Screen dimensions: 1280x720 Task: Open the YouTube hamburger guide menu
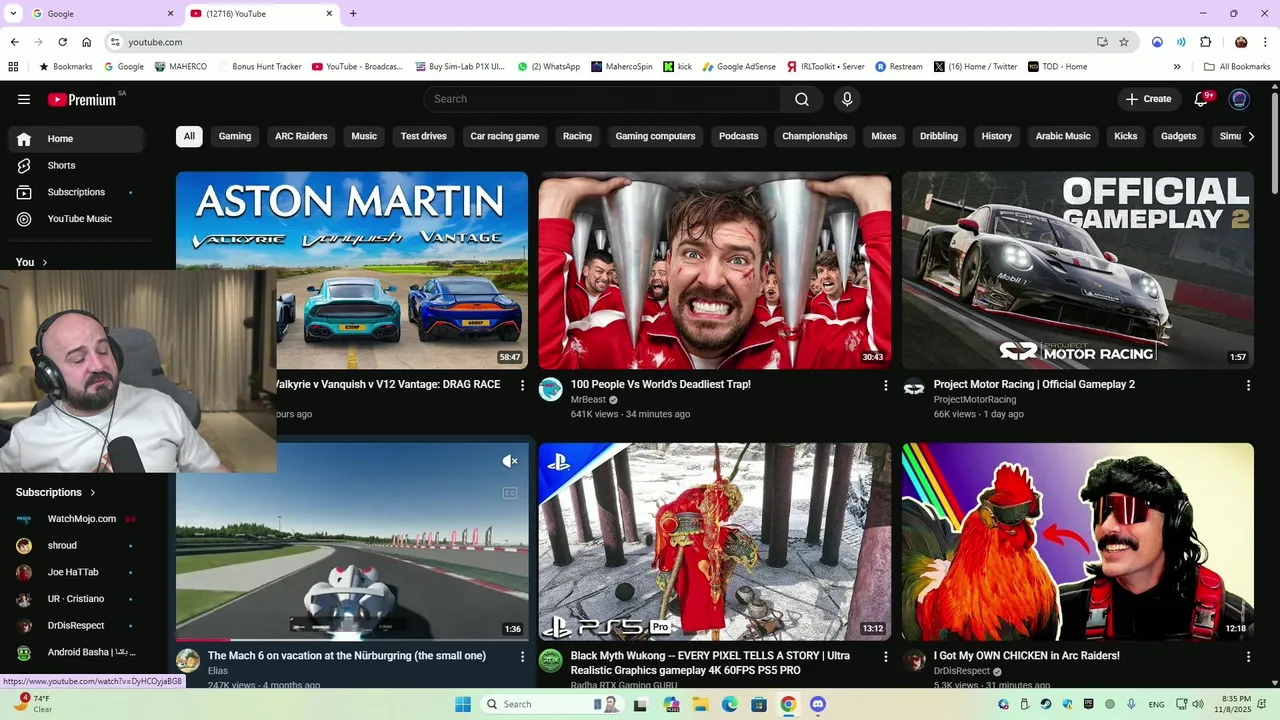click(x=24, y=99)
